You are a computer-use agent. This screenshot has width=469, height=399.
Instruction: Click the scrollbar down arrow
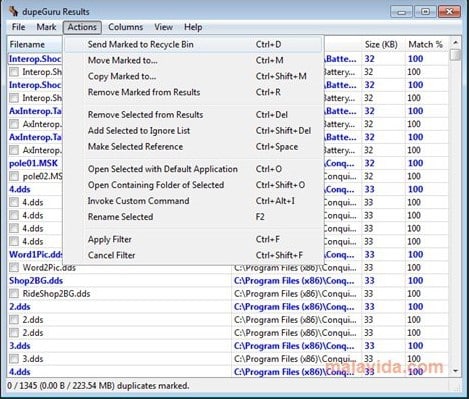[x=455, y=371]
